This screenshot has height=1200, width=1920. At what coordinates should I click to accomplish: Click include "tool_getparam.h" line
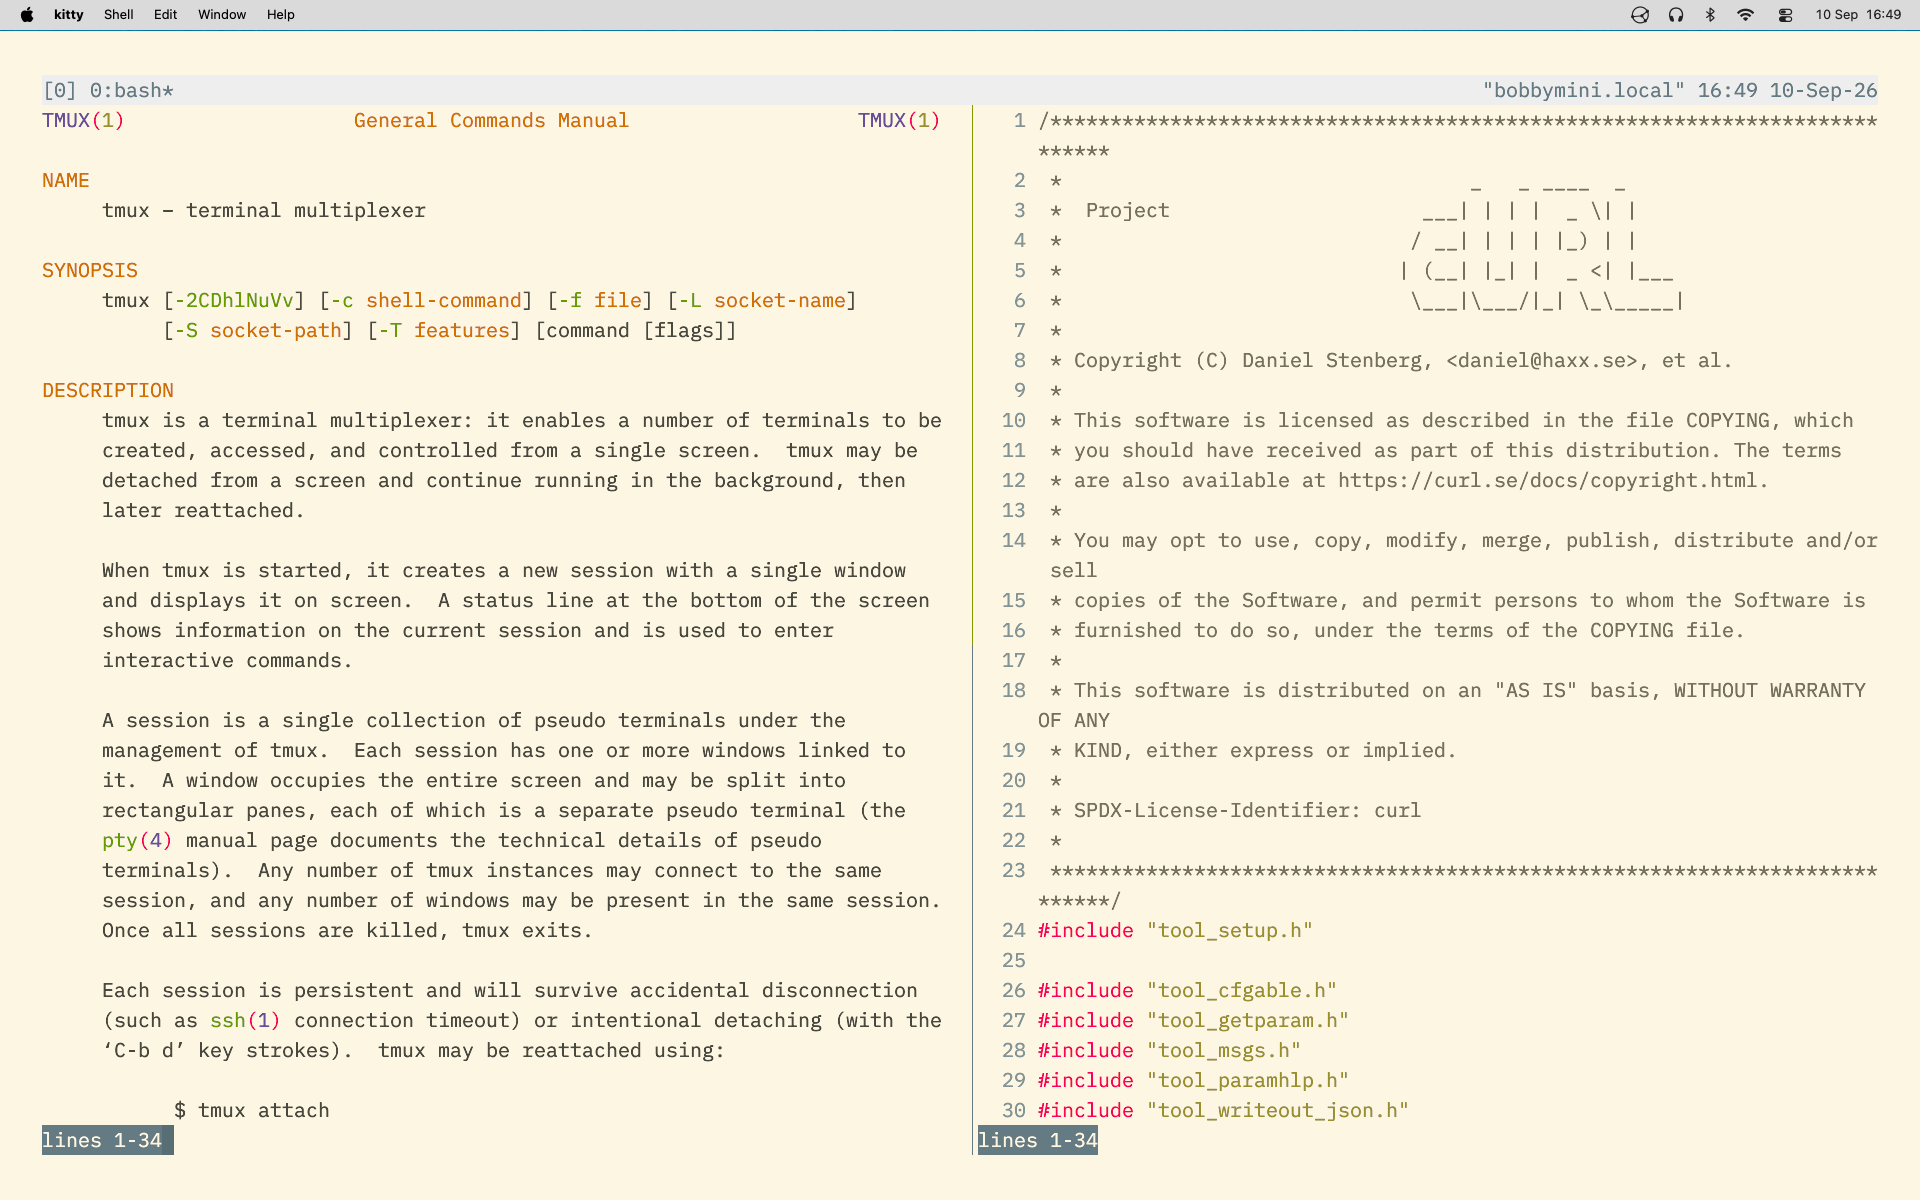click(x=1193, y=1021)
